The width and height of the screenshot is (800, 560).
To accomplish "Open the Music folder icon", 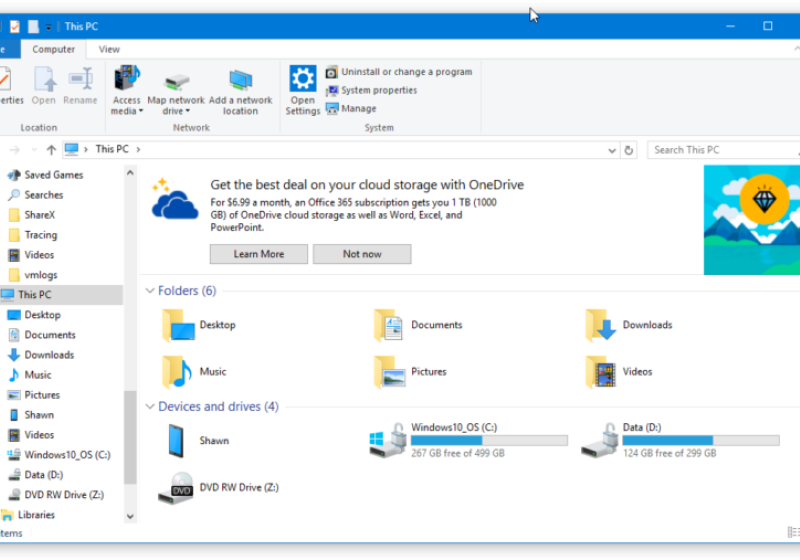I will coord(177,372).
